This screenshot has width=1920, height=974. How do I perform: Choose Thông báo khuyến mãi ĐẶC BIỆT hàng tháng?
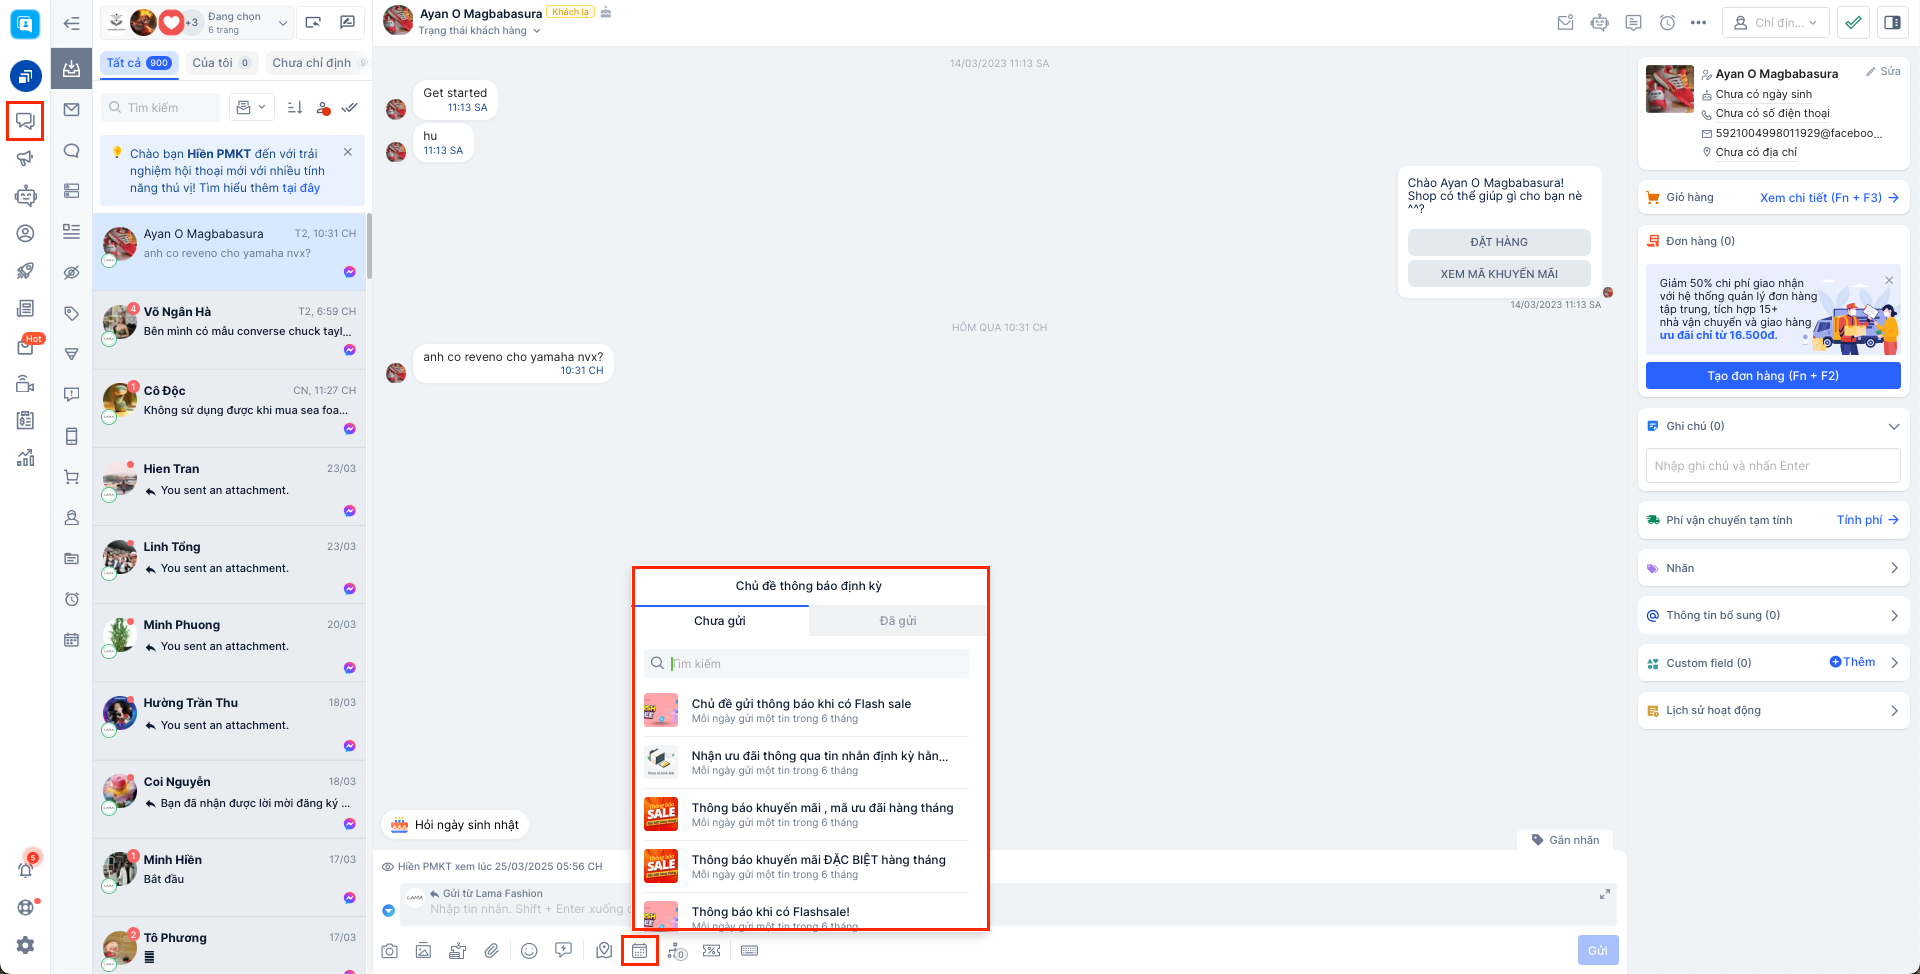pos(807,866)
